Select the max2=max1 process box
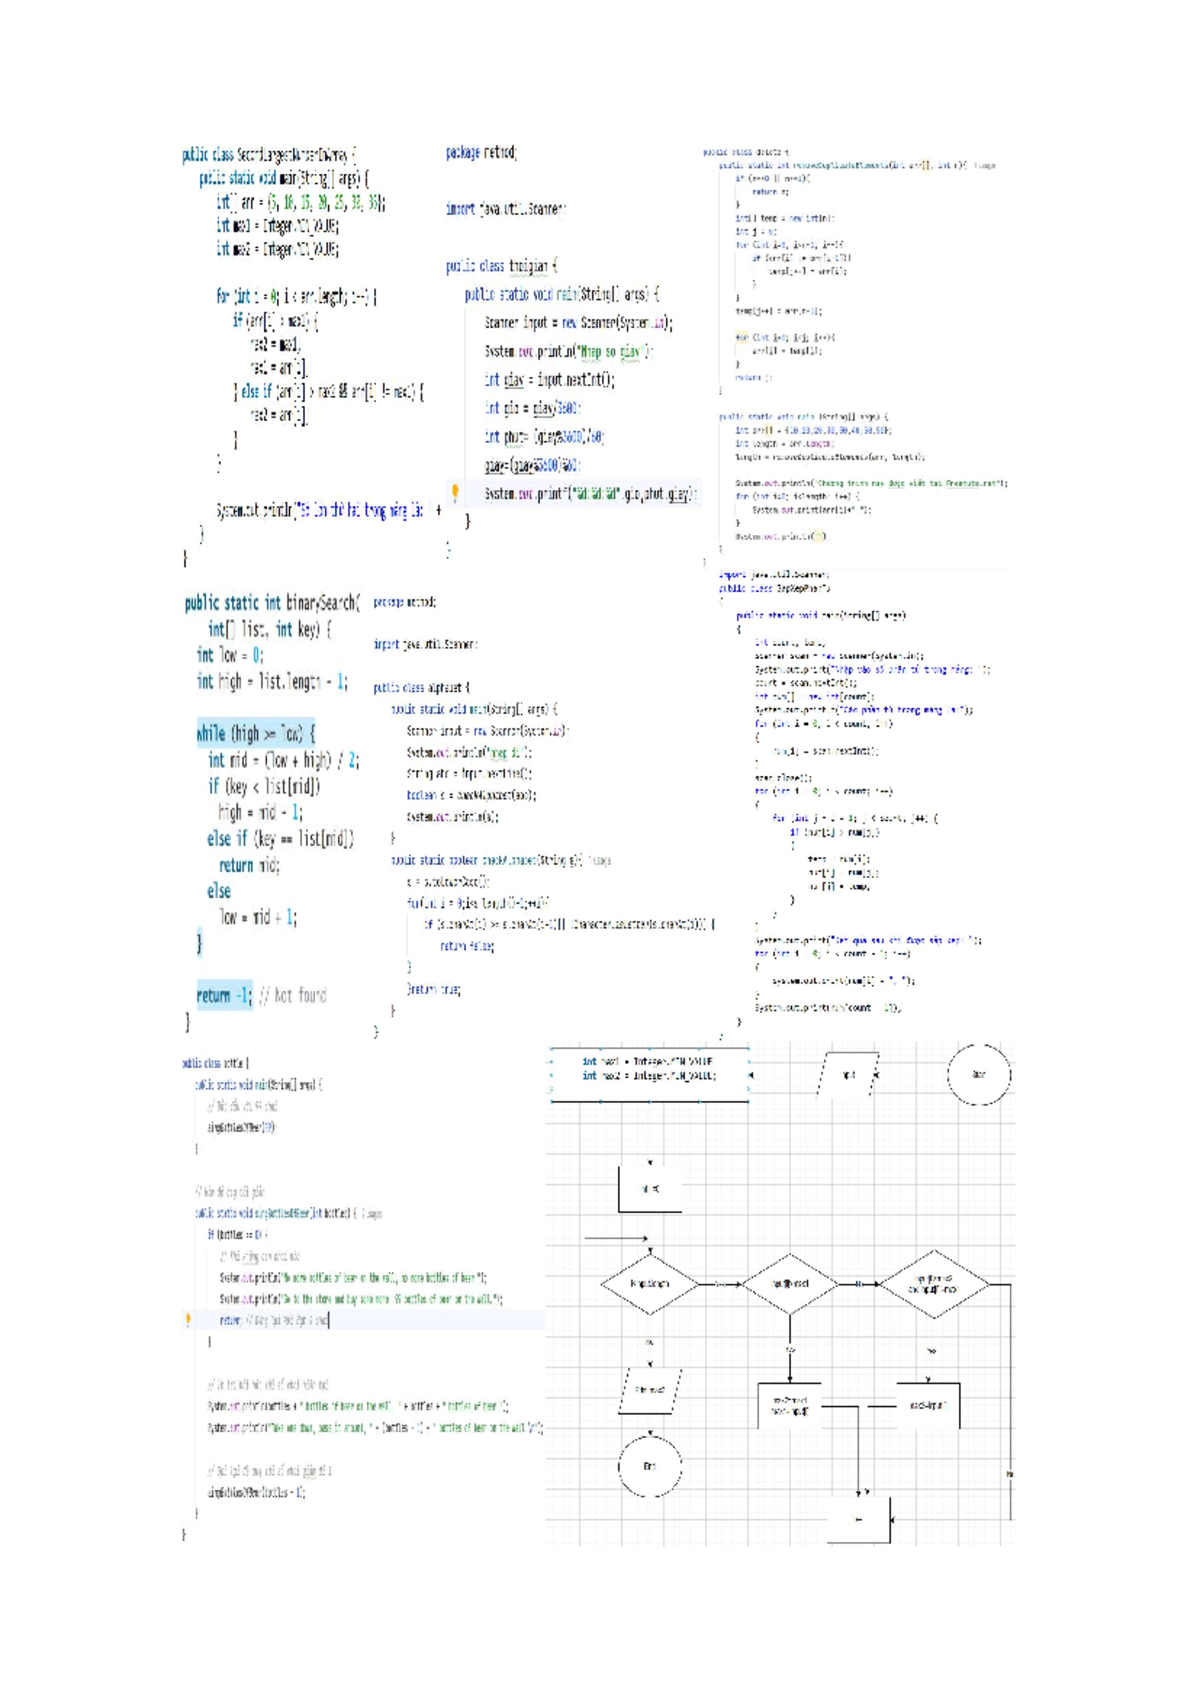The height and width of the screenshot is (1696, 1200). click(790, 1406)
